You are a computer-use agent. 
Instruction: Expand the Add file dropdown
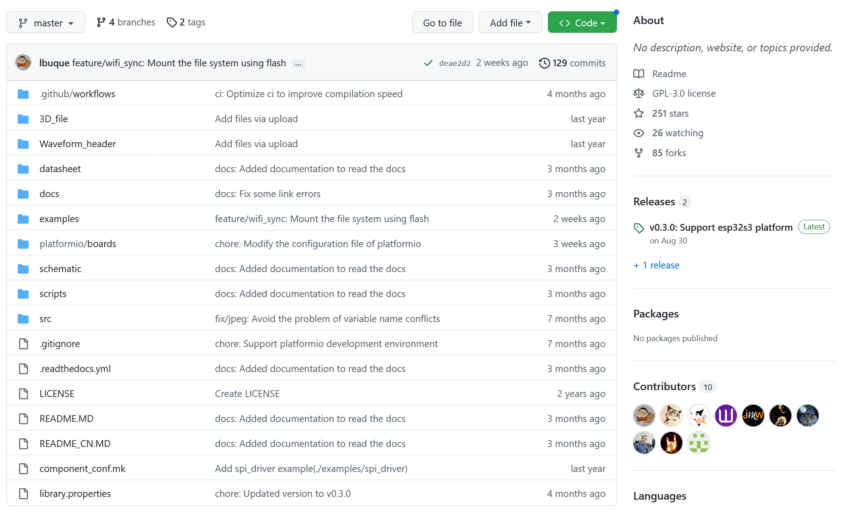[510, 22]
